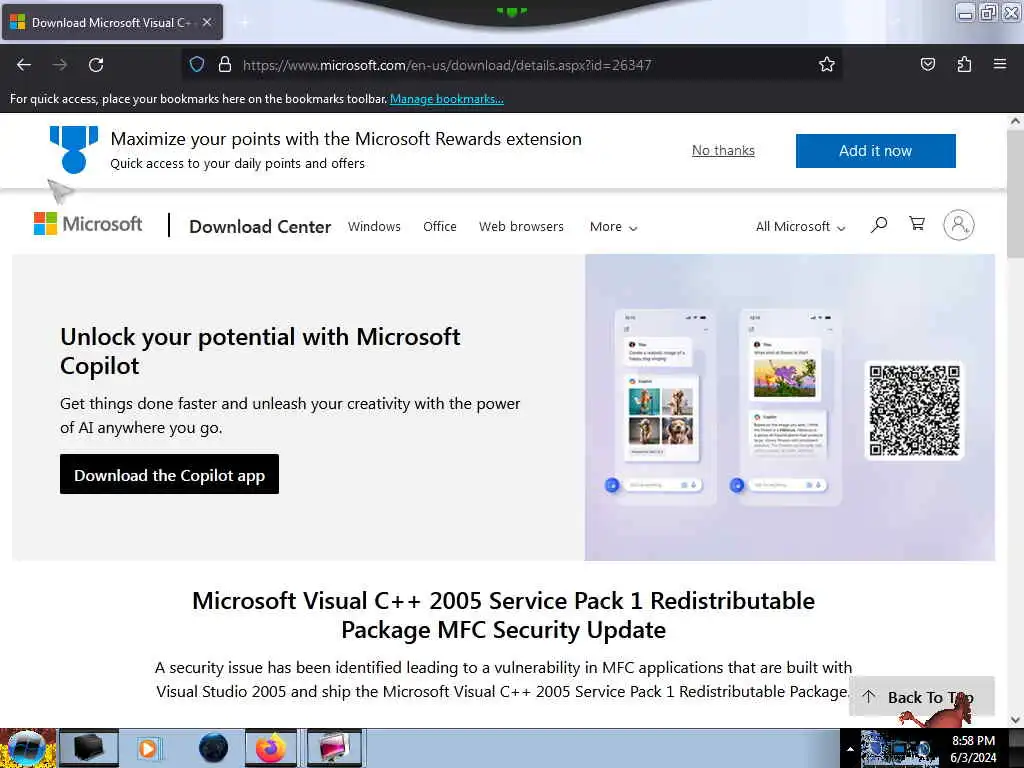Viewport: 1024px width, 768px height.
Task: Open the black box taskbar application
Action: 89,748
